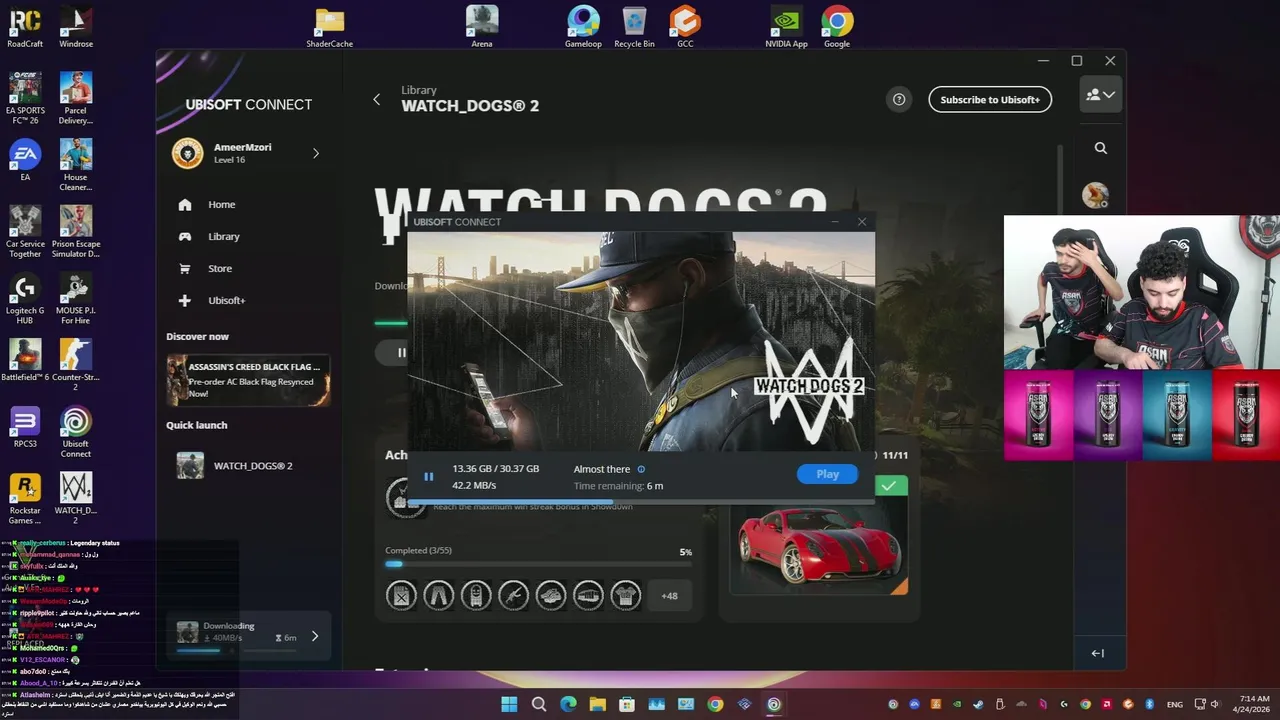Open the info icon beside Almost there
The height and width of the screenshot is (720, 1280).
[641, 469]
